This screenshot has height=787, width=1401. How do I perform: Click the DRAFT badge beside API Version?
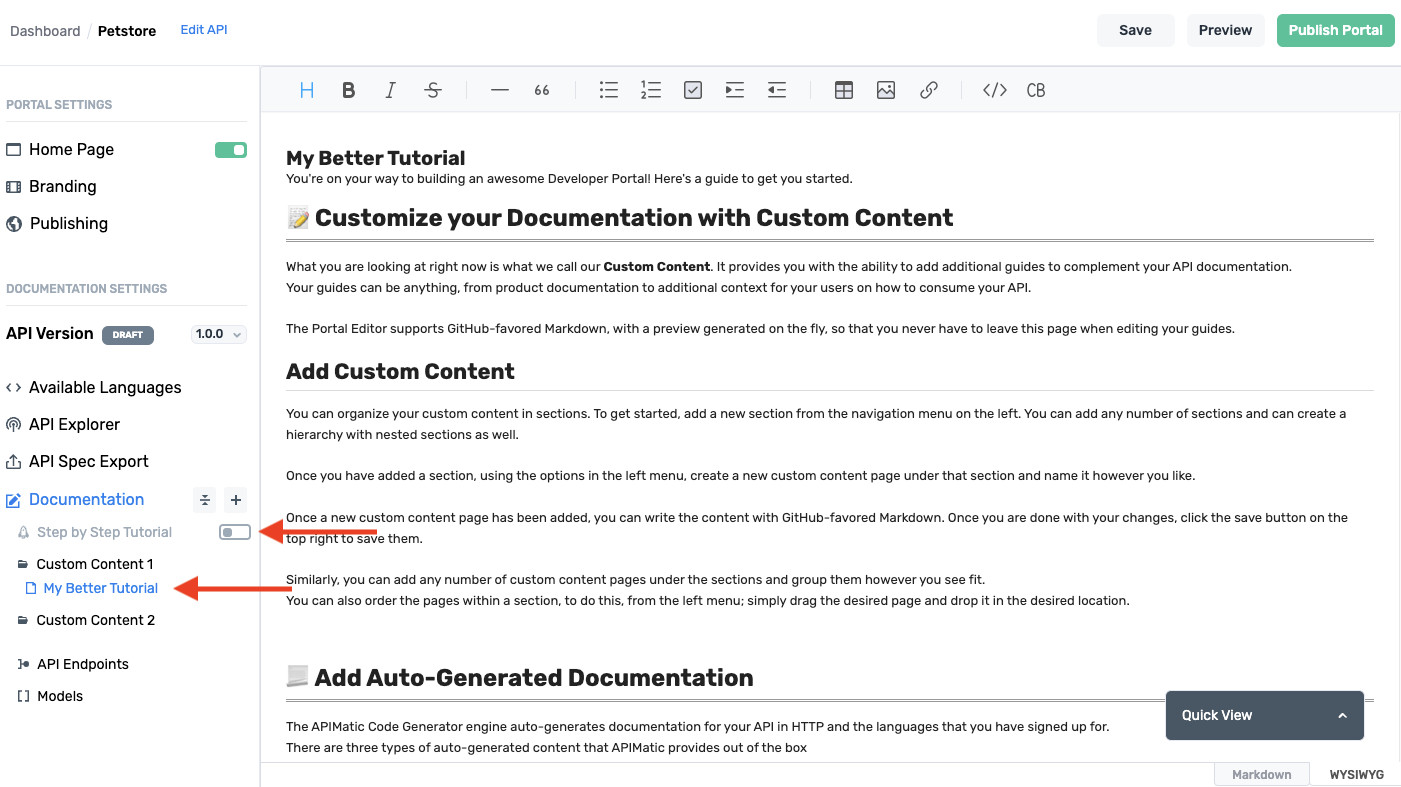[x=128, y=335]
